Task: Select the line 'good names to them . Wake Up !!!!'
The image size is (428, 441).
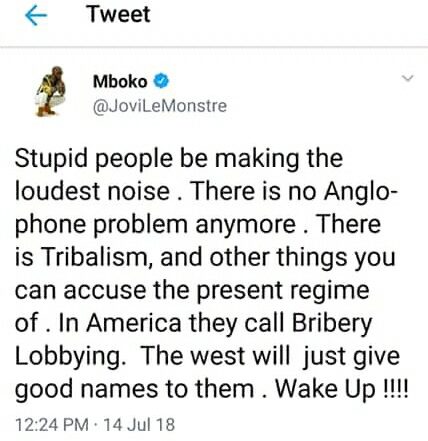Action: coord(211,389)
